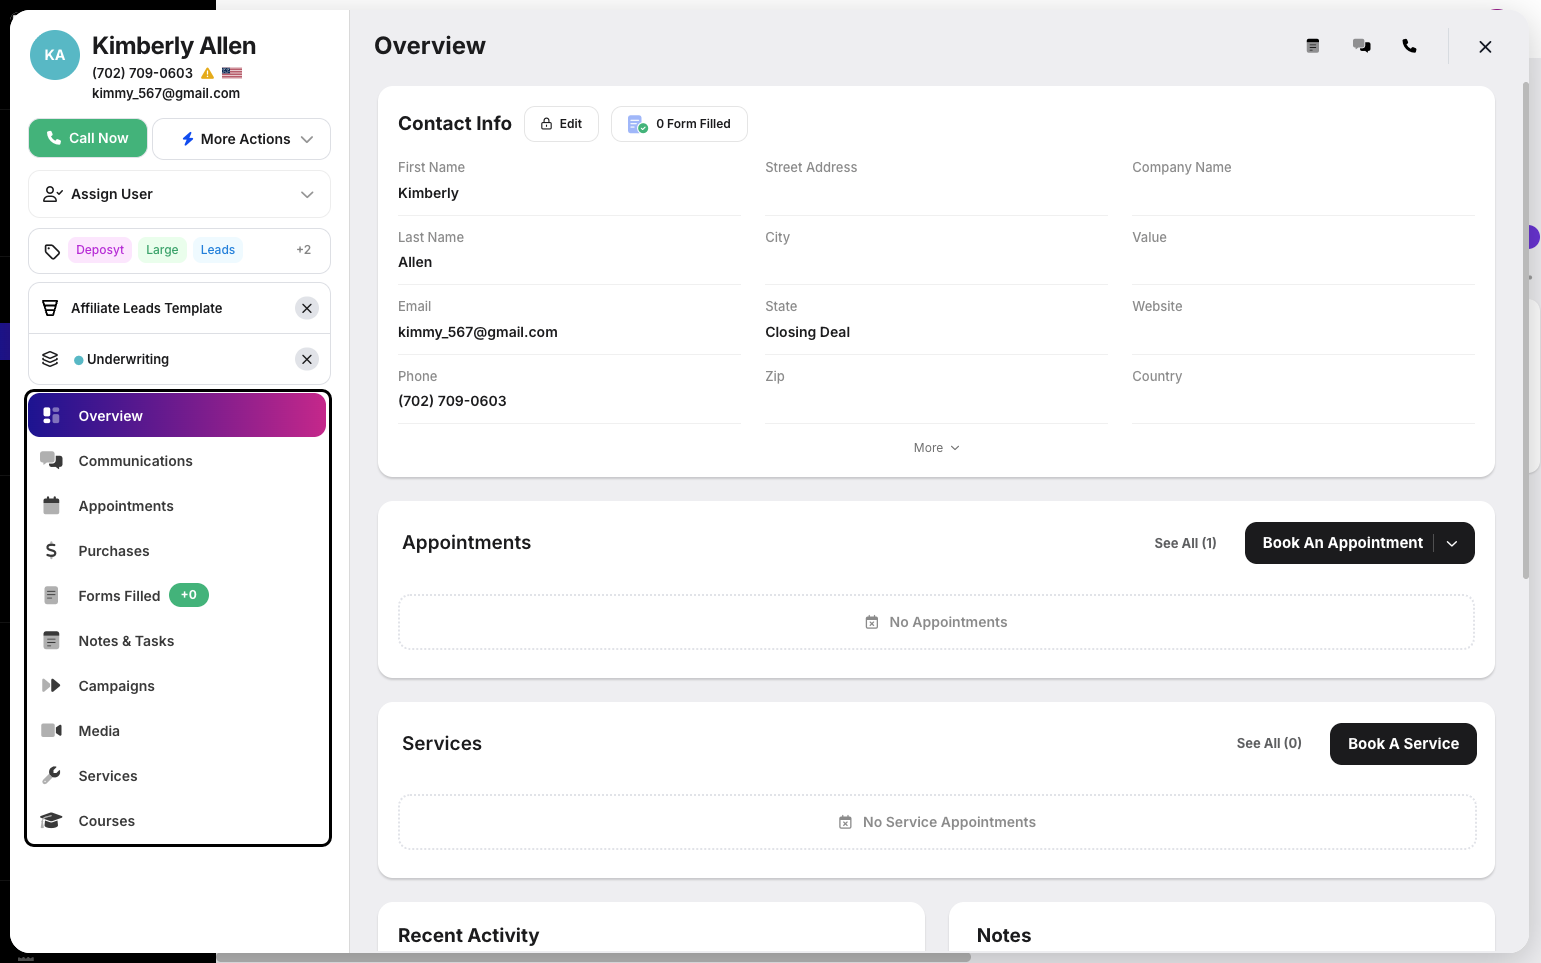
Task: Click the Phone field value (702) 709-0603
Action: point(452,401)
